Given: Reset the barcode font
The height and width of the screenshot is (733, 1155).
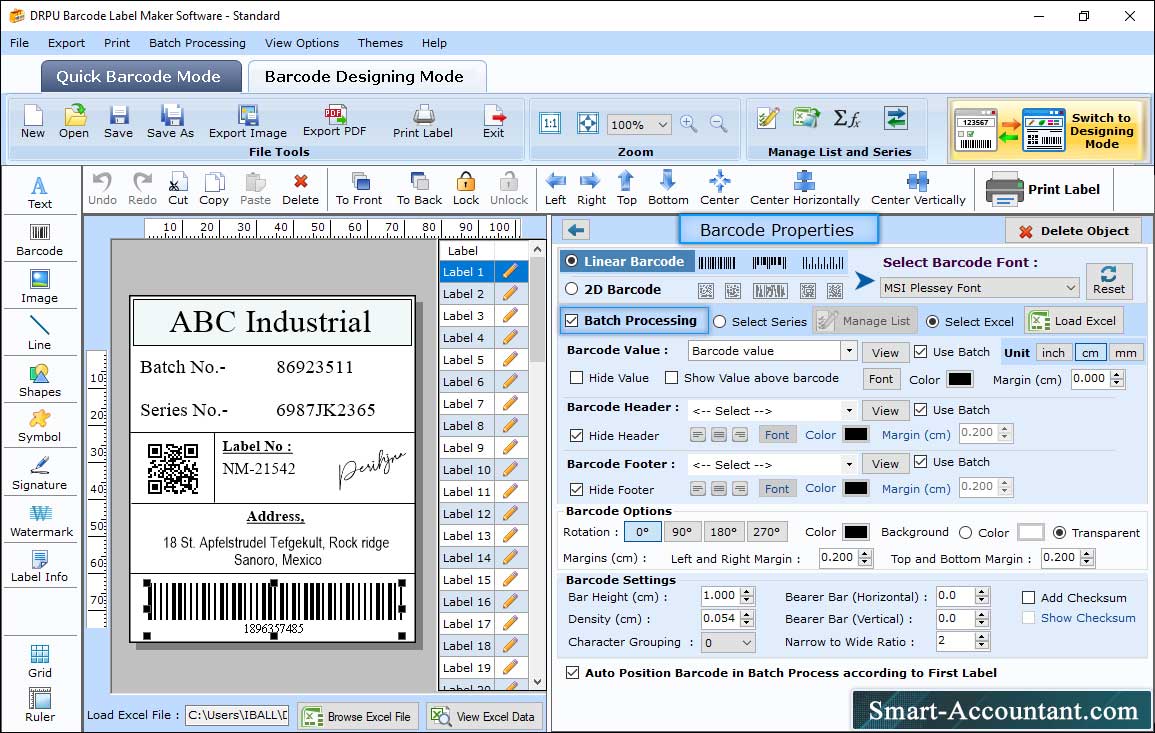Looking at the screenshot, I should pyautogui.click(x=1109, y=281).
